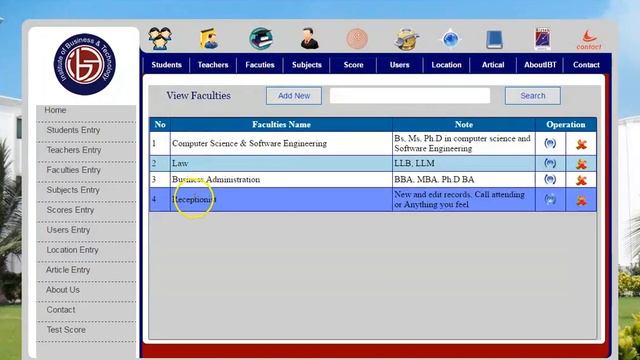Click the Location globe icon
Image resolution: width=640 pixels, height=360 pixels.
click(451, 40)
